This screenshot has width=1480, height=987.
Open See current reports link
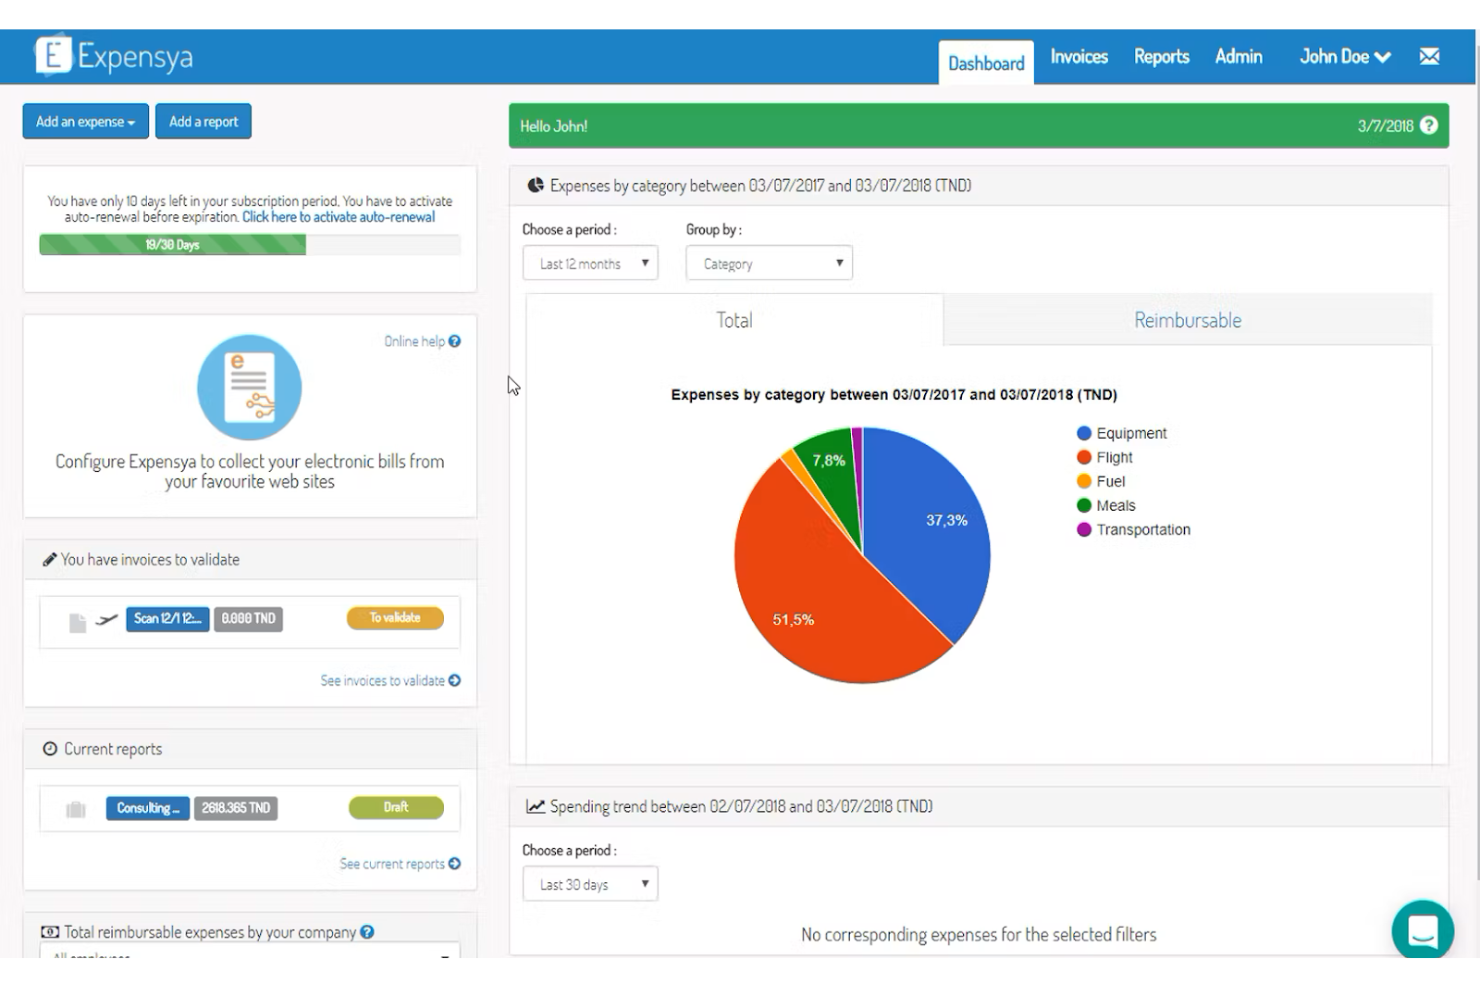click(x=392, y=863)
